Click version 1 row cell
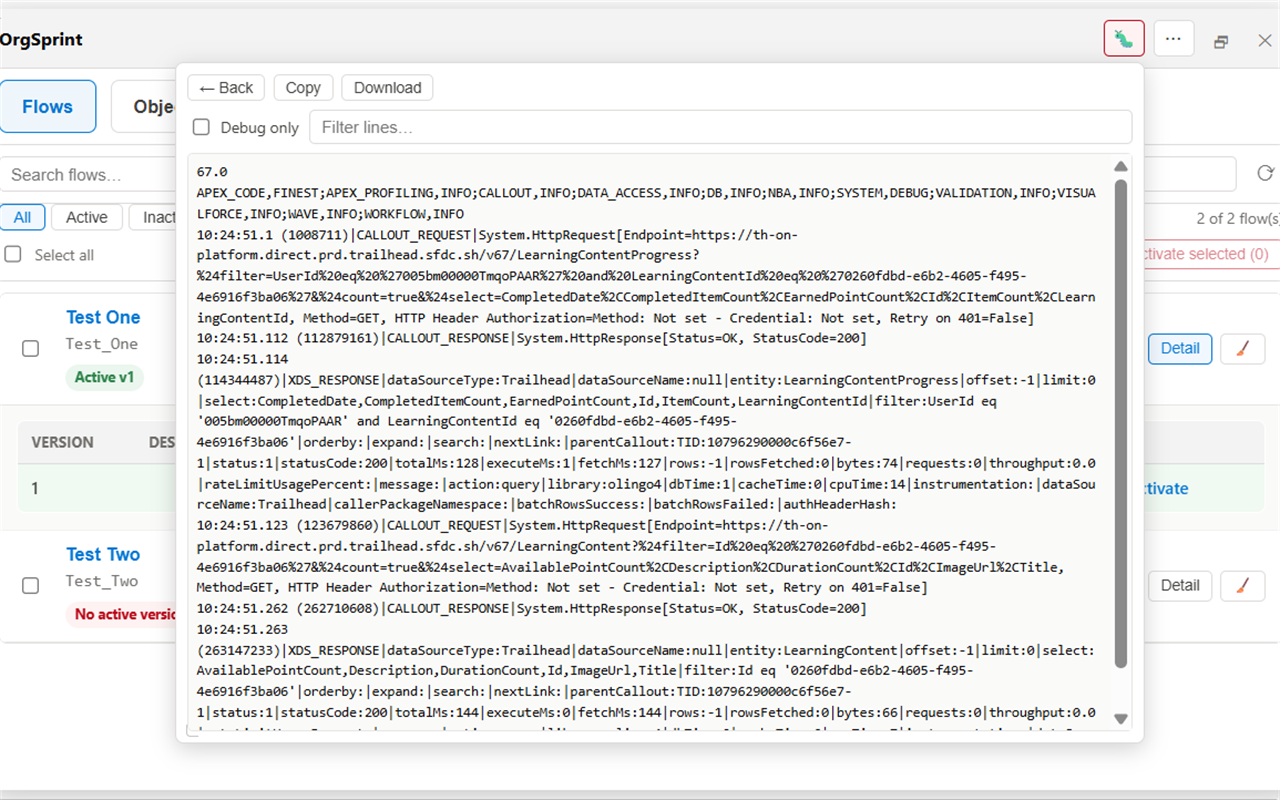 tap(35, 488)
